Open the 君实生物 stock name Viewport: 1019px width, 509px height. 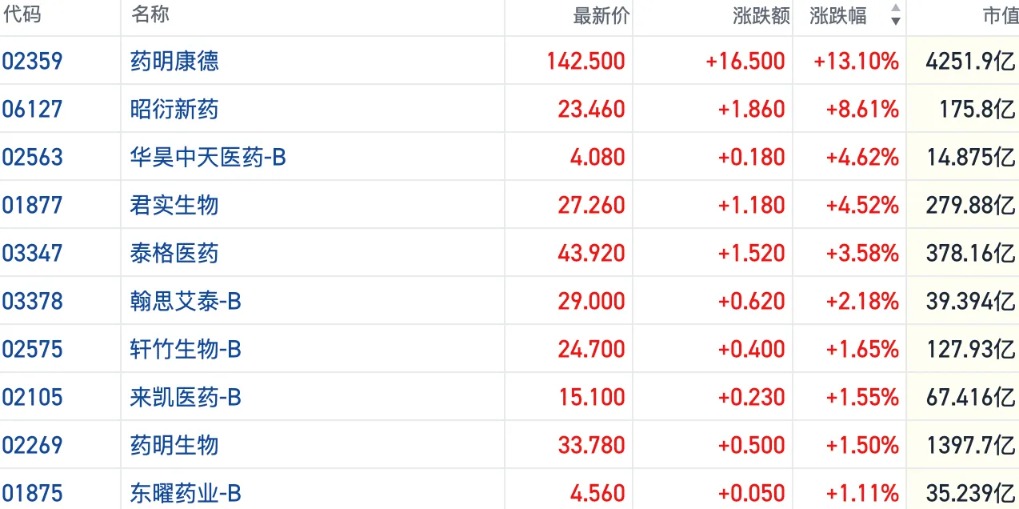click(175, 205)
